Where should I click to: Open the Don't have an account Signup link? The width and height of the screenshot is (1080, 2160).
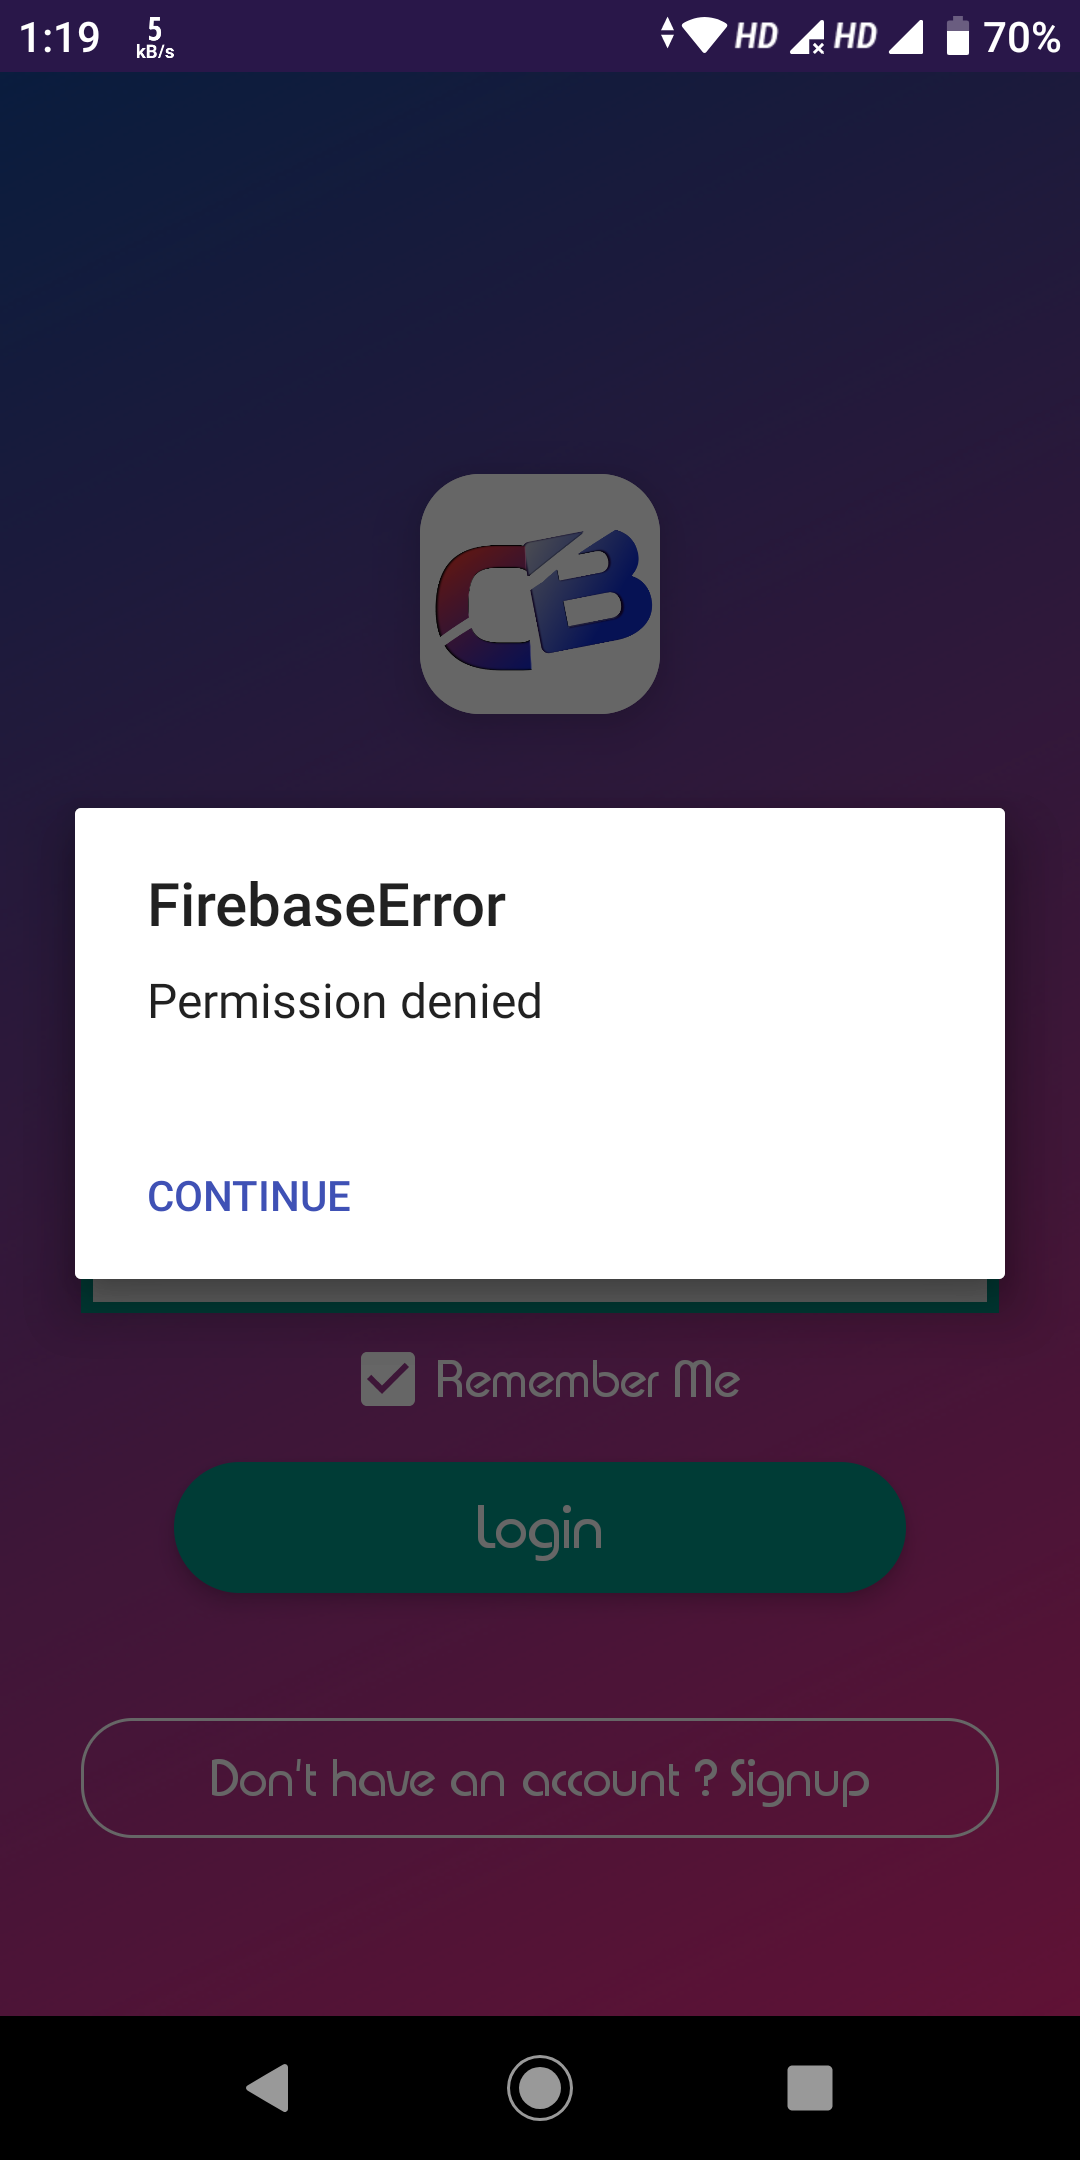pyautogui.click(x=540, y=1778)
